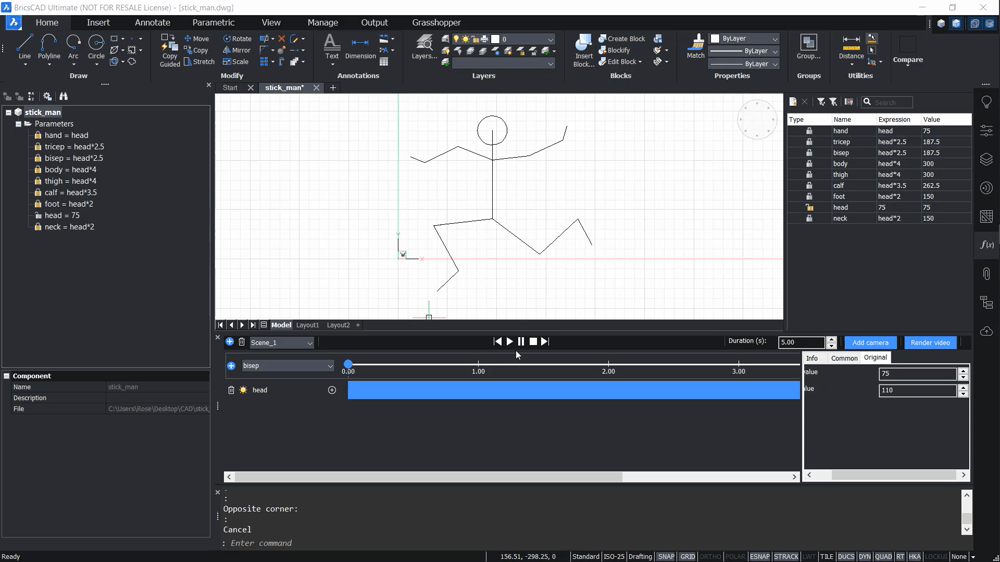Viewport: 1000px width, 562px height.
Task: Toggle SNAP in status bar
Action: (x=666, y=556)
